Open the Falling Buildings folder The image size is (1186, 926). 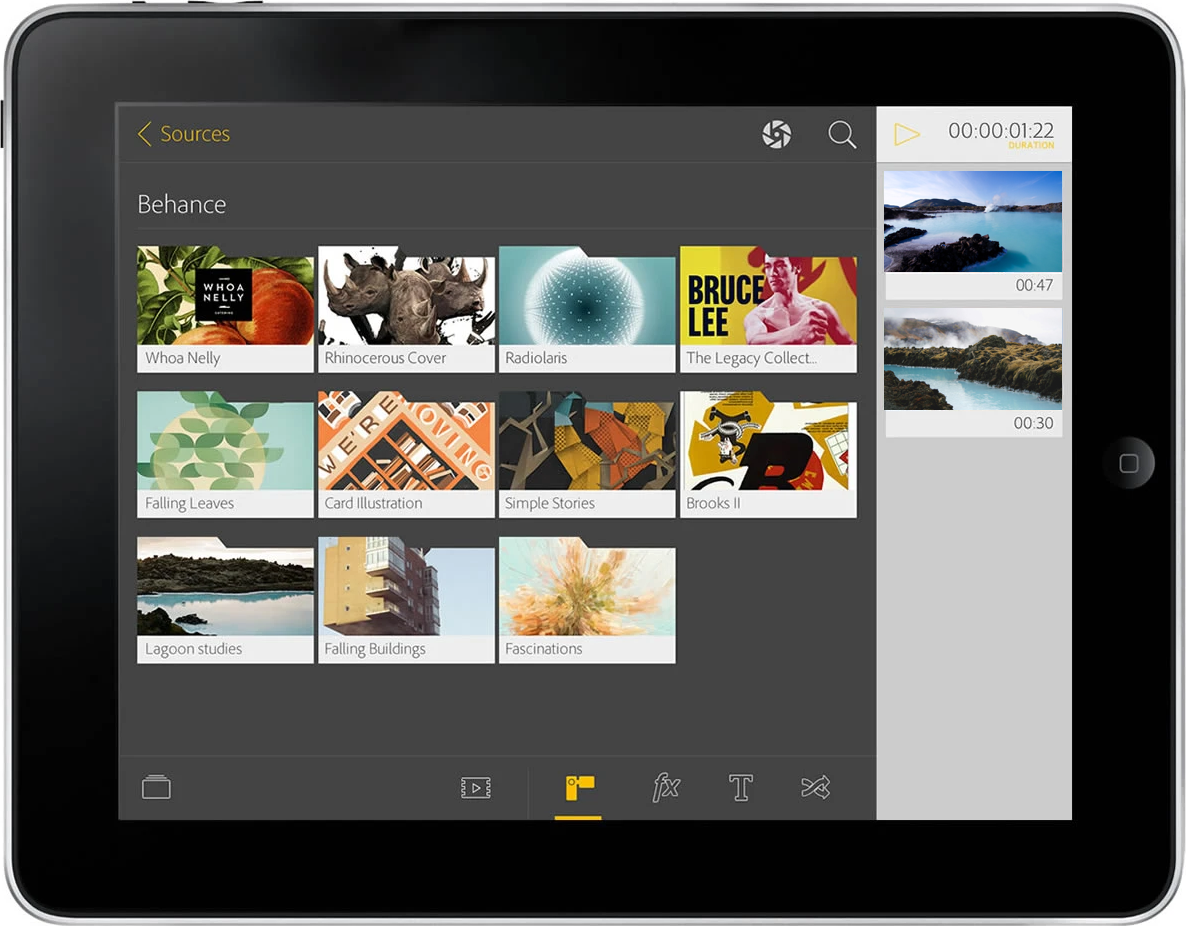[x=406, y=600]
